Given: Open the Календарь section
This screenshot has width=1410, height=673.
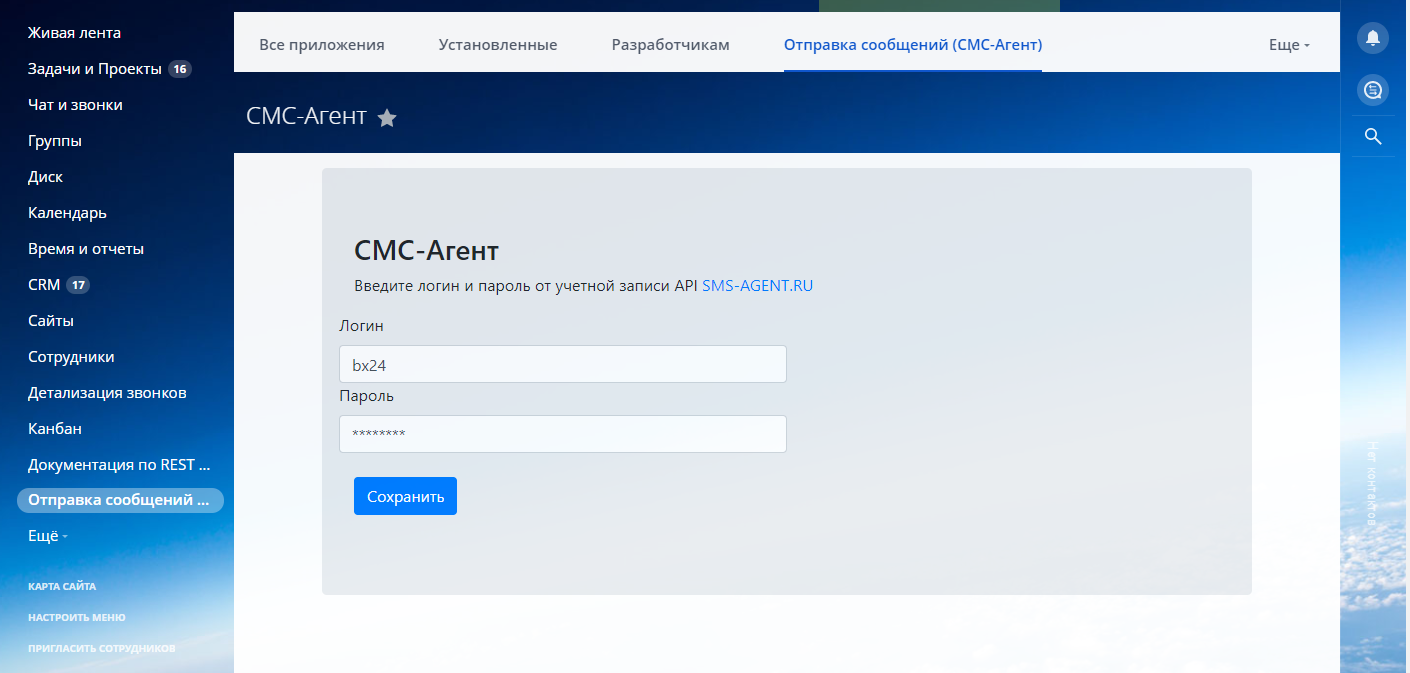Looking at the screenshot, I should 67,213.
